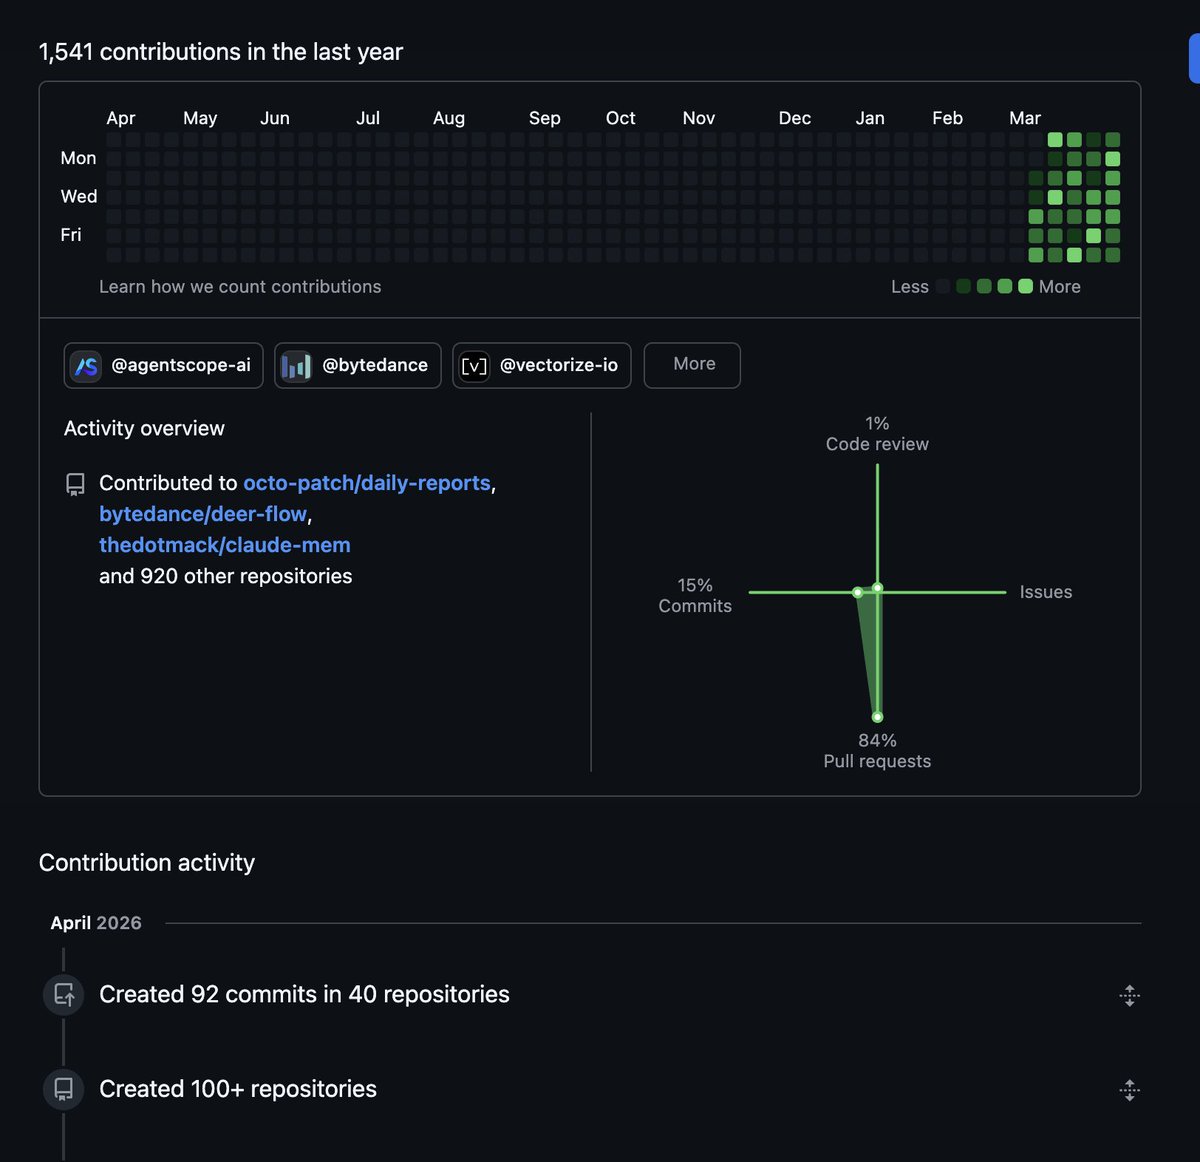Viewport: 1200px width, 1162px height.
Task: Open the bytedance/deer-flow repository link
Action: [x=203, y=514]
